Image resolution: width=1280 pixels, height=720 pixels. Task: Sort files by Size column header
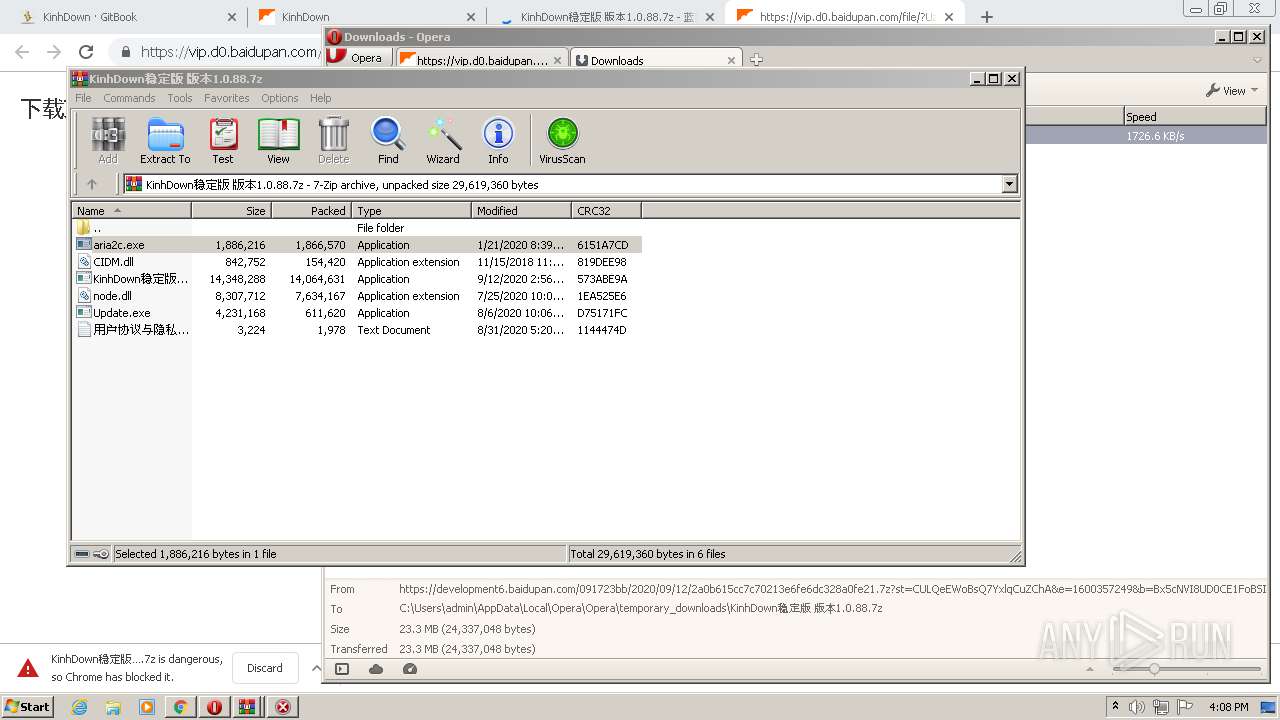point(231,210)
